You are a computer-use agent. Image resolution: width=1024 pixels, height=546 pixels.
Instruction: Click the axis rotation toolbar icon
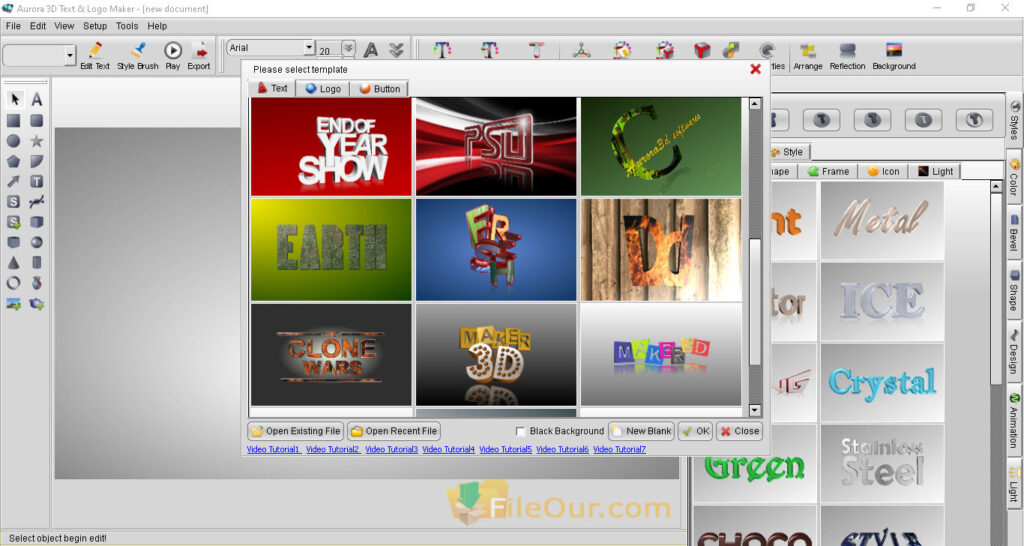[x=581, y=50]
